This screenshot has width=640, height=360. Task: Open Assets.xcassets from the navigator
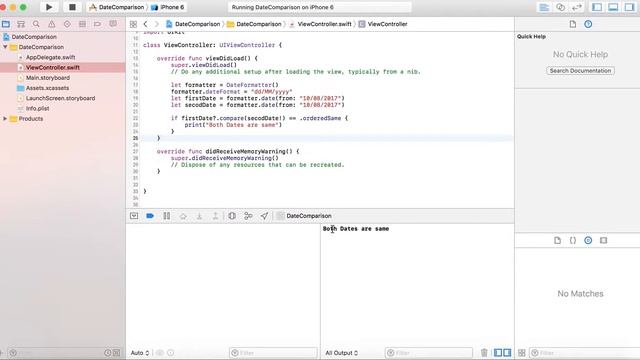47,88
